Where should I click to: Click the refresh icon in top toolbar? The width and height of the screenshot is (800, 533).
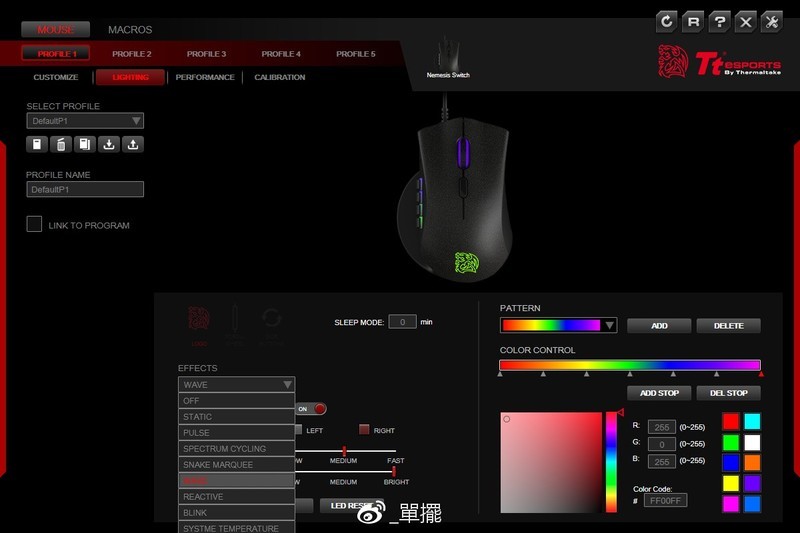click(x=666, y=22)
